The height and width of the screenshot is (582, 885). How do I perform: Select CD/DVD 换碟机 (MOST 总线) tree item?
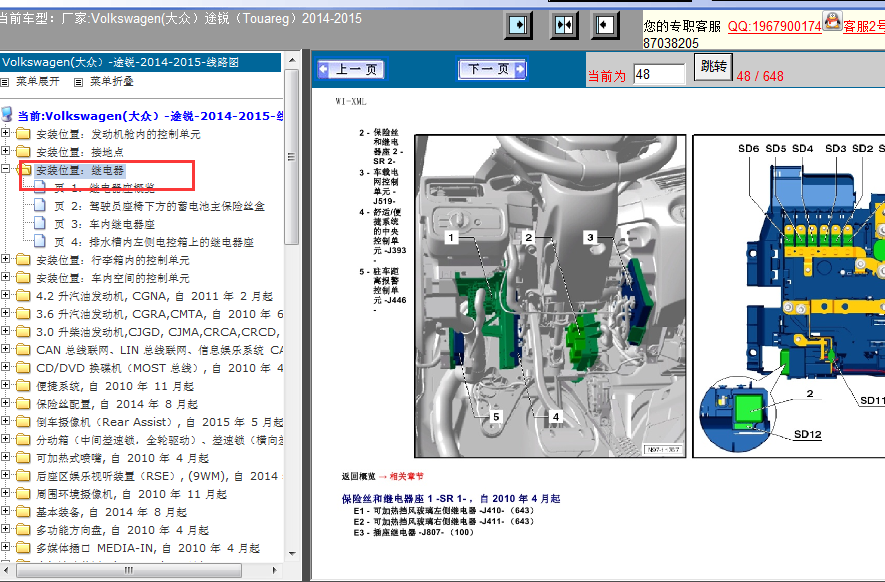tap(160, 368)
